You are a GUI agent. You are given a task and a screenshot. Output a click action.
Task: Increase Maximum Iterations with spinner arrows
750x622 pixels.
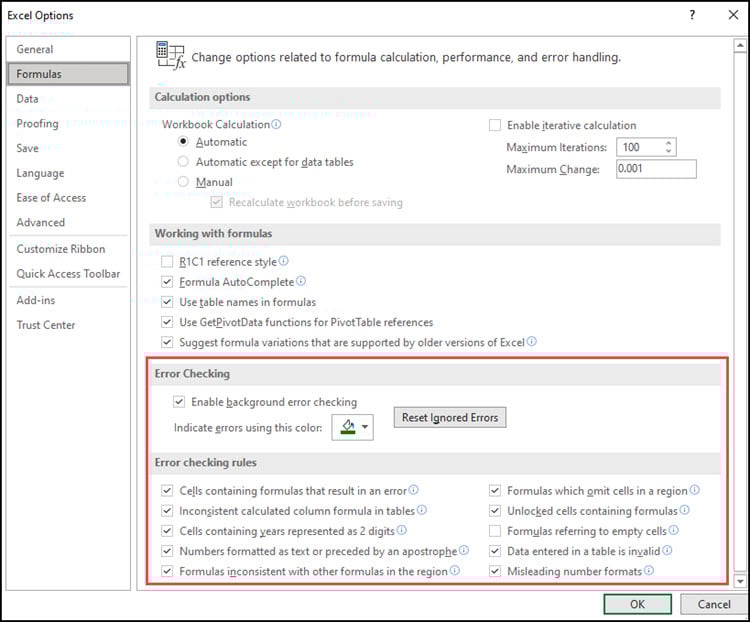pyautogui.click(x=669, y=143)
